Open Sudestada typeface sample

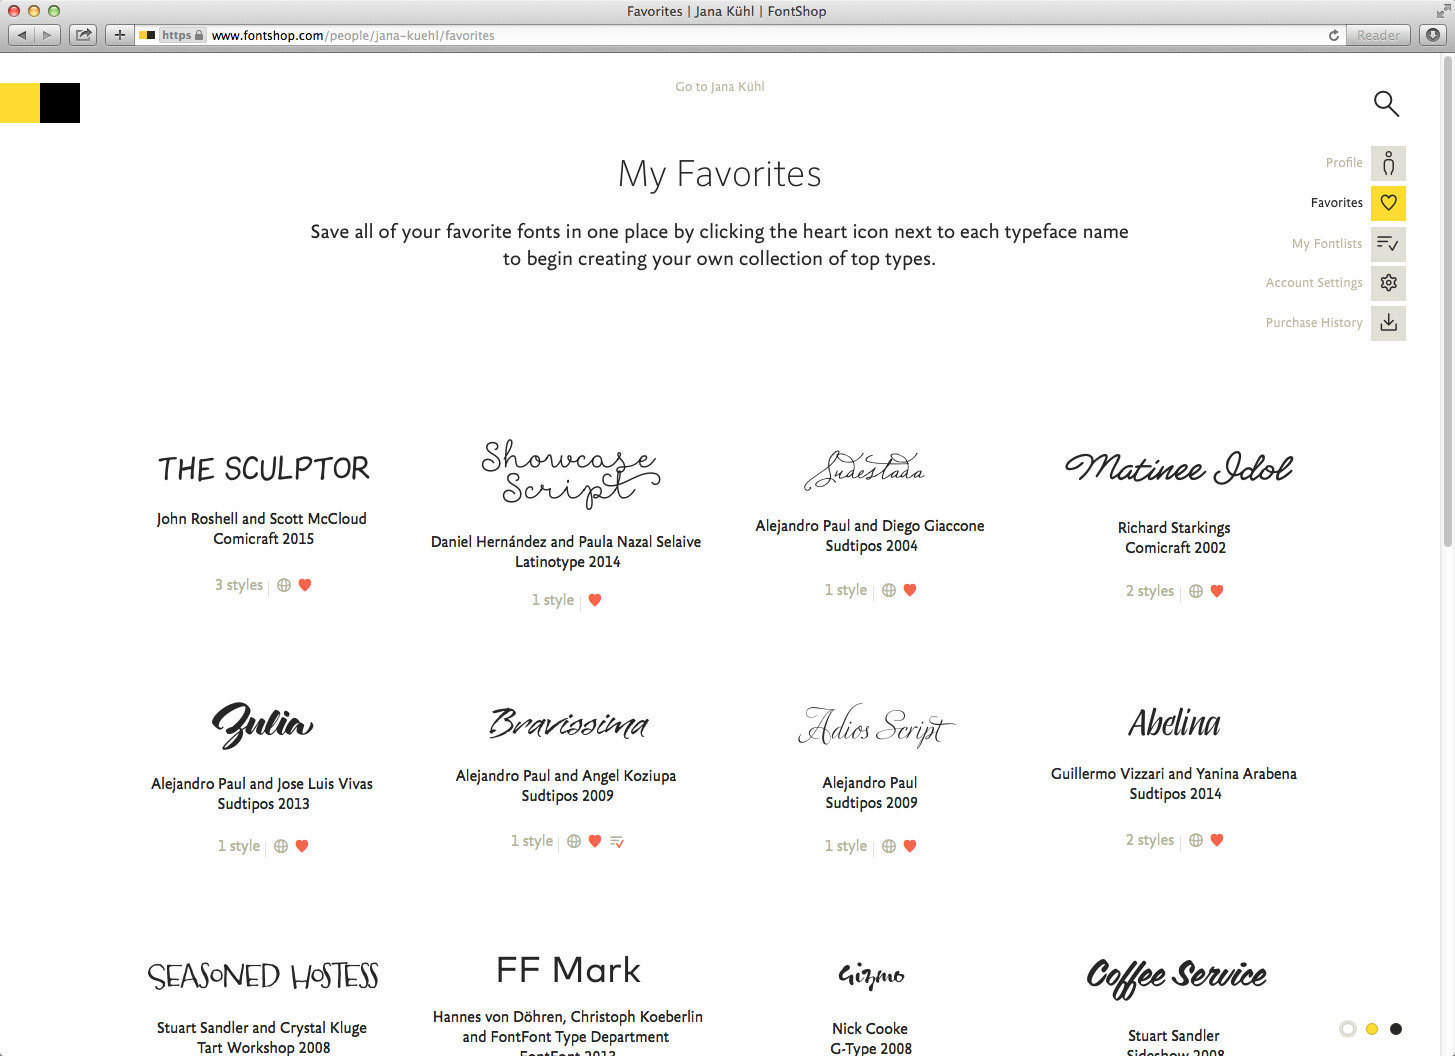pos(865,470)
